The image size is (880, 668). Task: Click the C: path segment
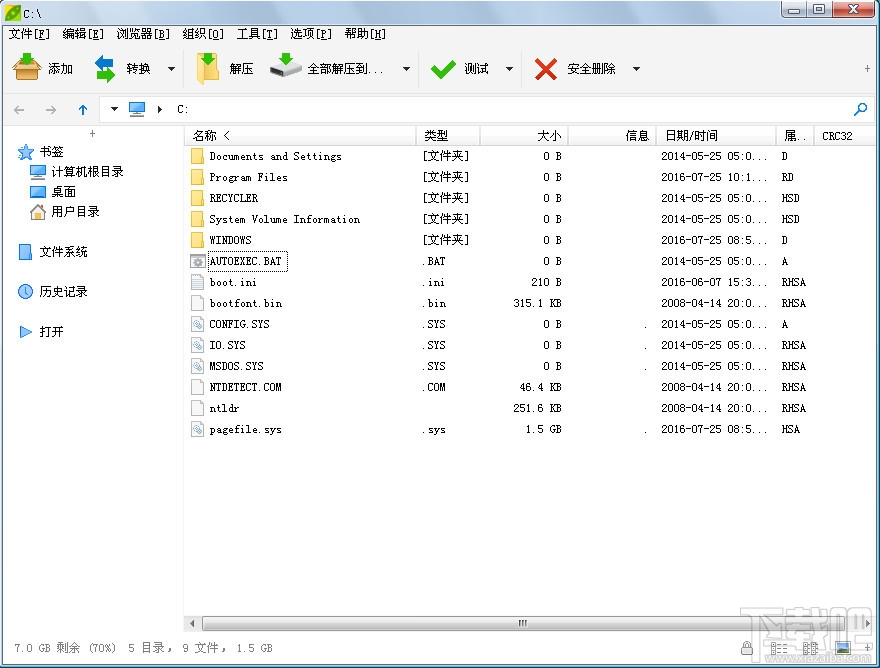182,109
